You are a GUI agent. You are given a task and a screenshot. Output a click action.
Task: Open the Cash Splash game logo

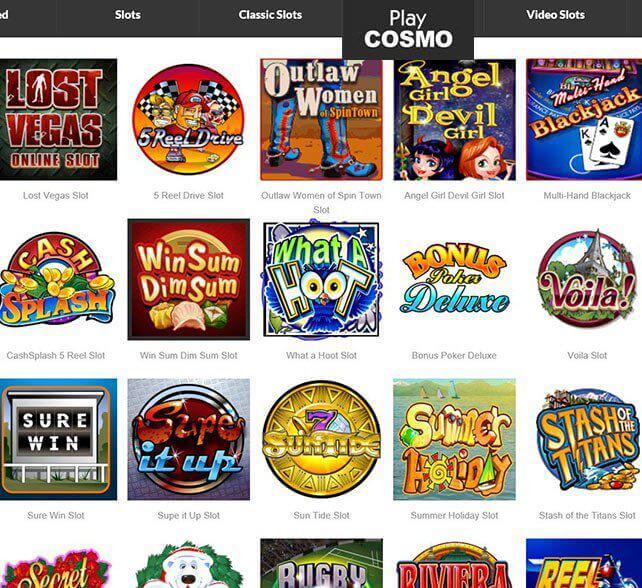click(x=57, y=279)
